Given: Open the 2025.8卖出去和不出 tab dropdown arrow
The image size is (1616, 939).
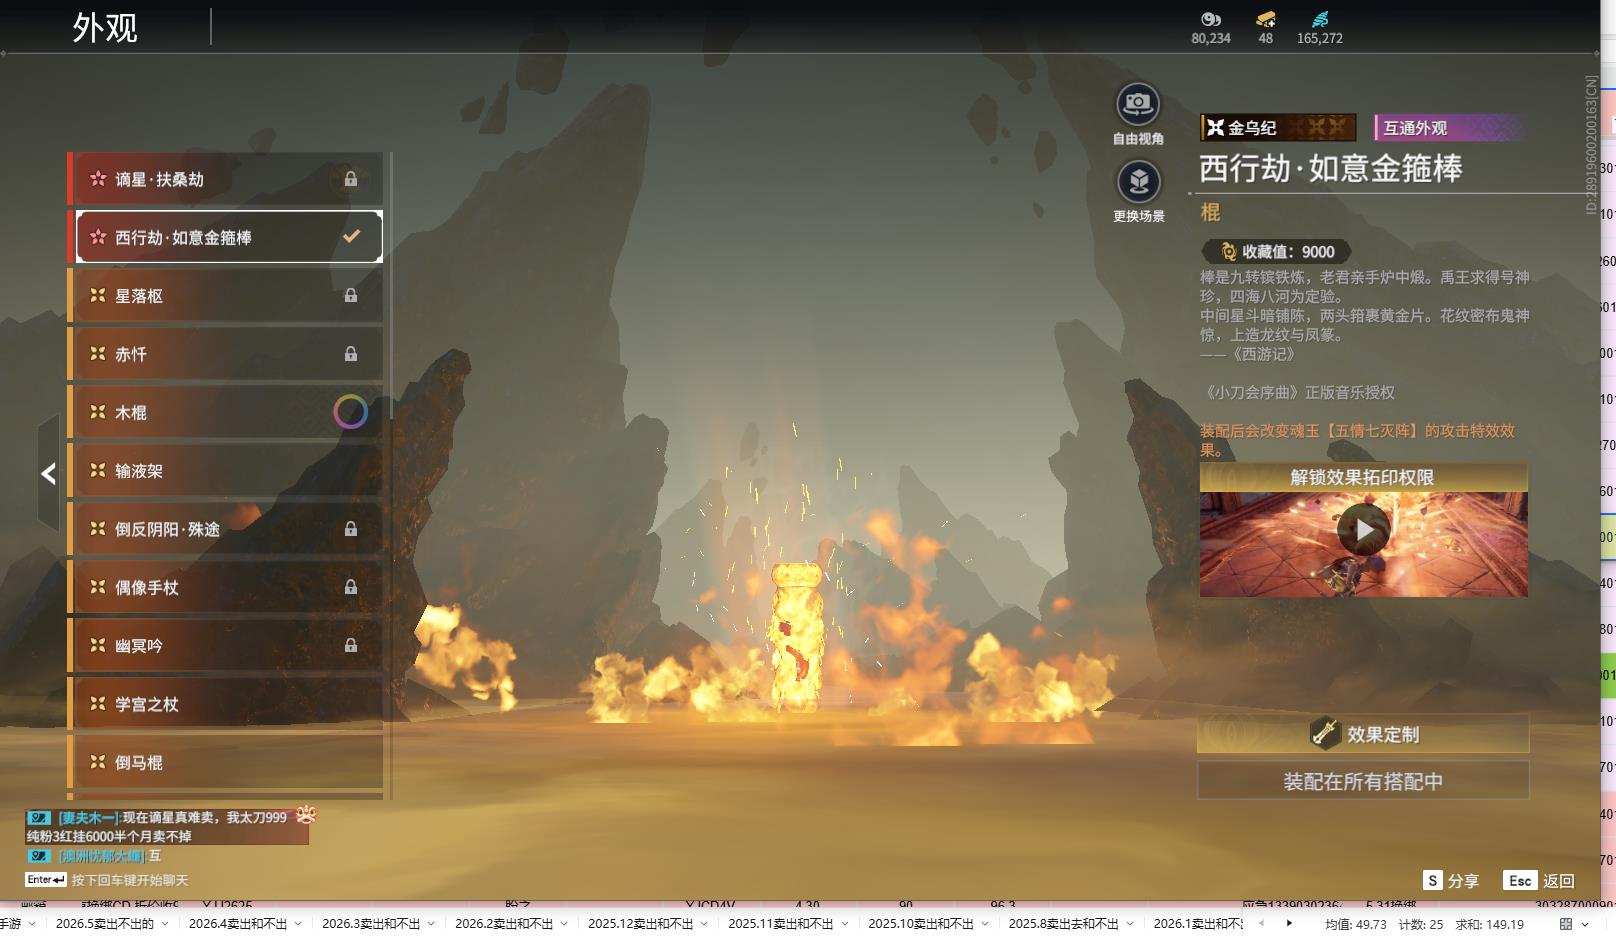Looking at the screenshot, I should [1129, 923].
